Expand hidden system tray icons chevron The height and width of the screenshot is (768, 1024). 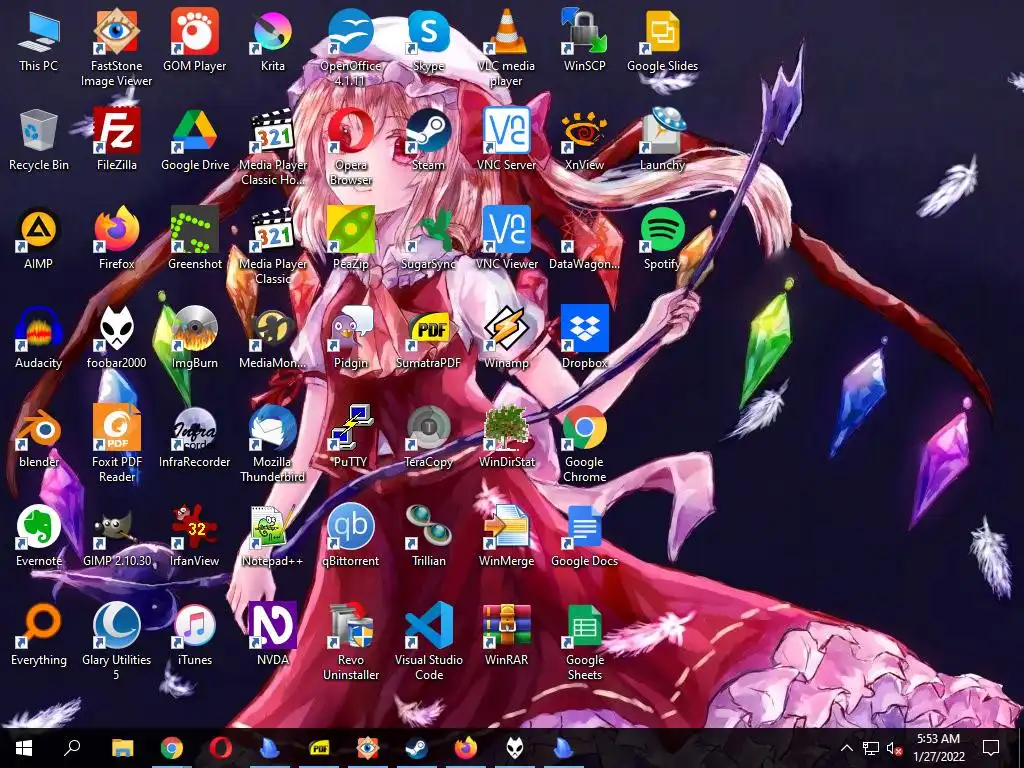846,748
